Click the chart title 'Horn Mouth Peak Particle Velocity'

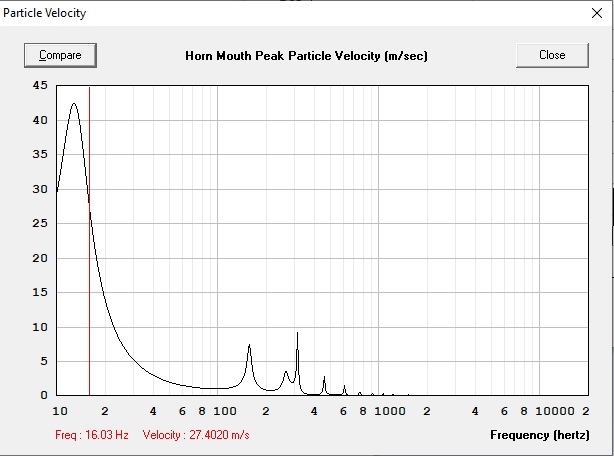[306, 56]
